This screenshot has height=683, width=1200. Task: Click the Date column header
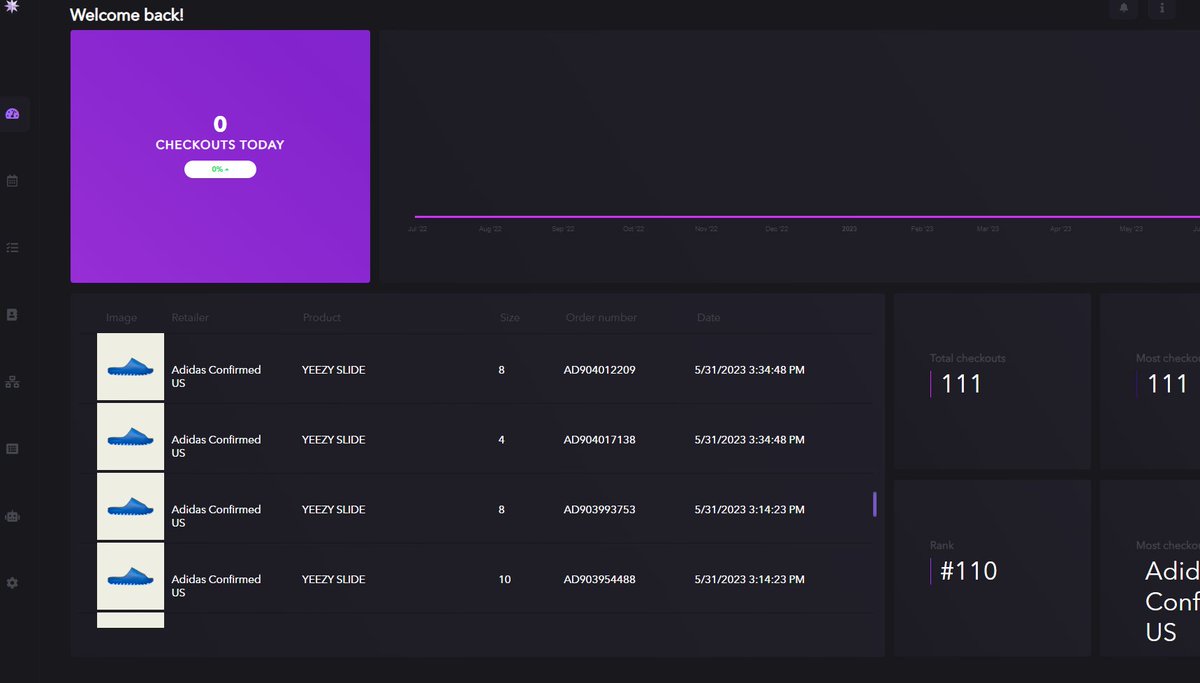(x=708, y=318)
